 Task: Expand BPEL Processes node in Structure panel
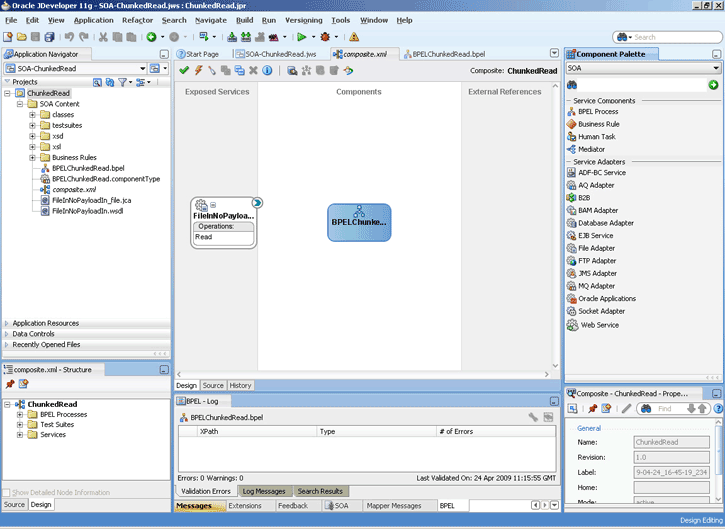(20, 414)
